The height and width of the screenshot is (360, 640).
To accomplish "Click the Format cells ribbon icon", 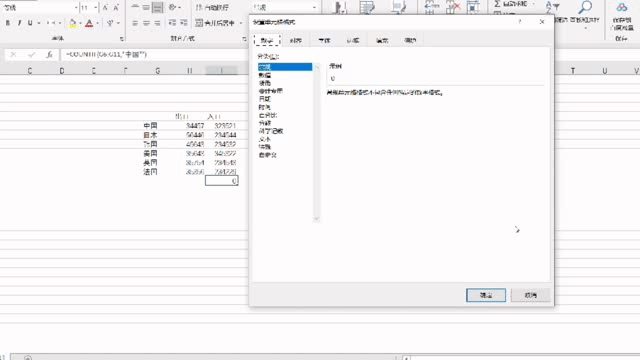I will coord(473,7).
